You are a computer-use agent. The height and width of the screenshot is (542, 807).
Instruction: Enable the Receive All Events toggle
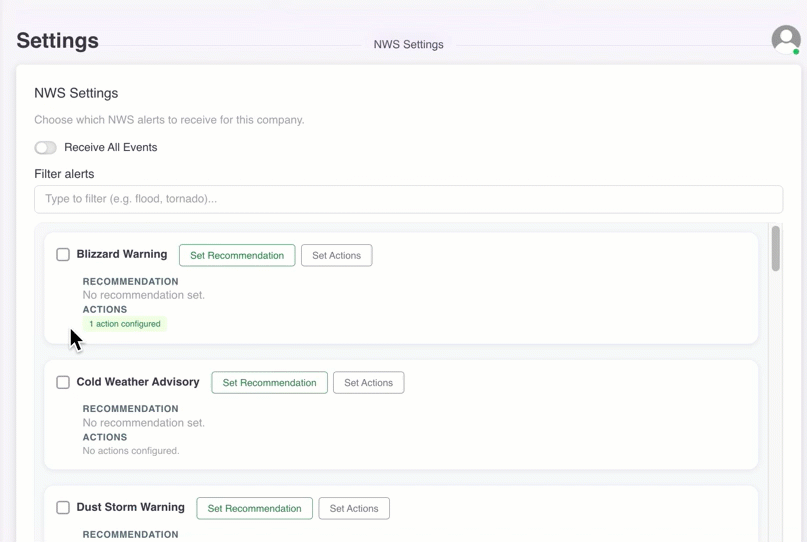point(46,148)
